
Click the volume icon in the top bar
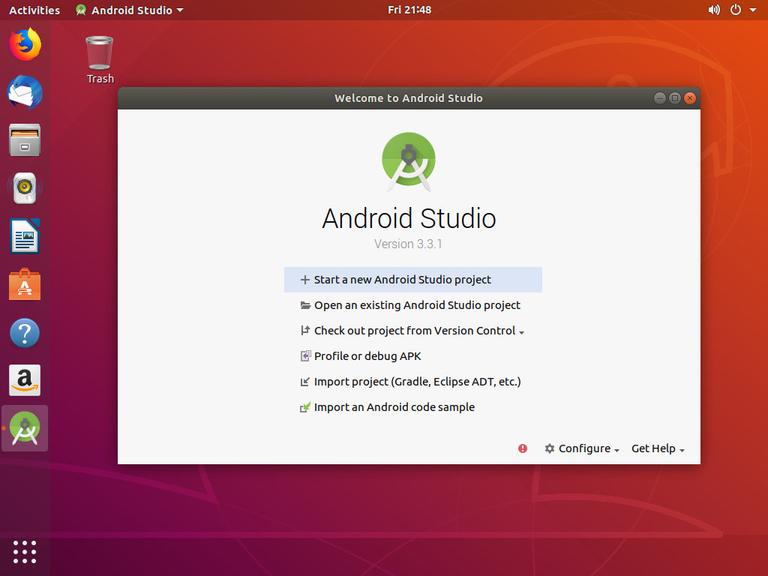click(714, 10)
